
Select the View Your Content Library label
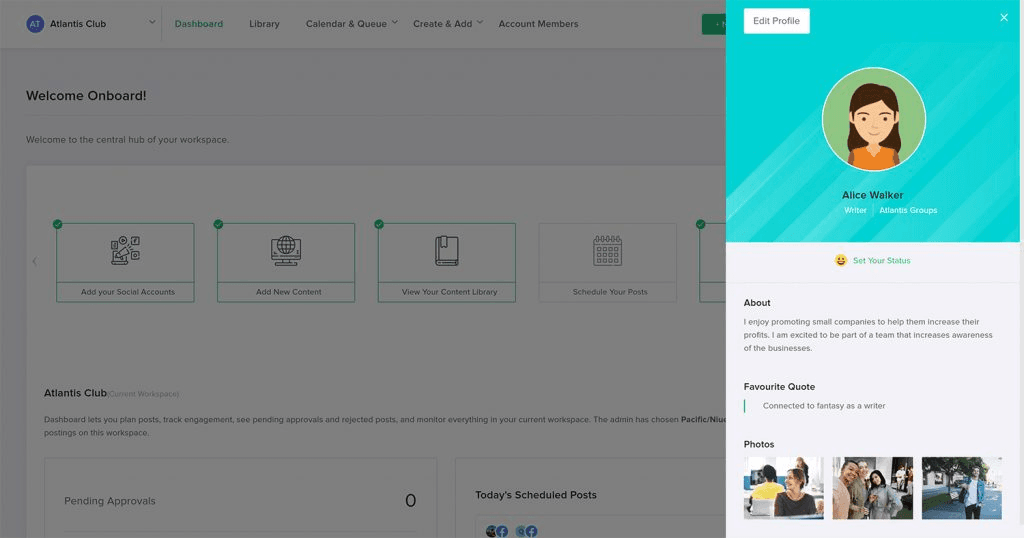pos(449,292)
